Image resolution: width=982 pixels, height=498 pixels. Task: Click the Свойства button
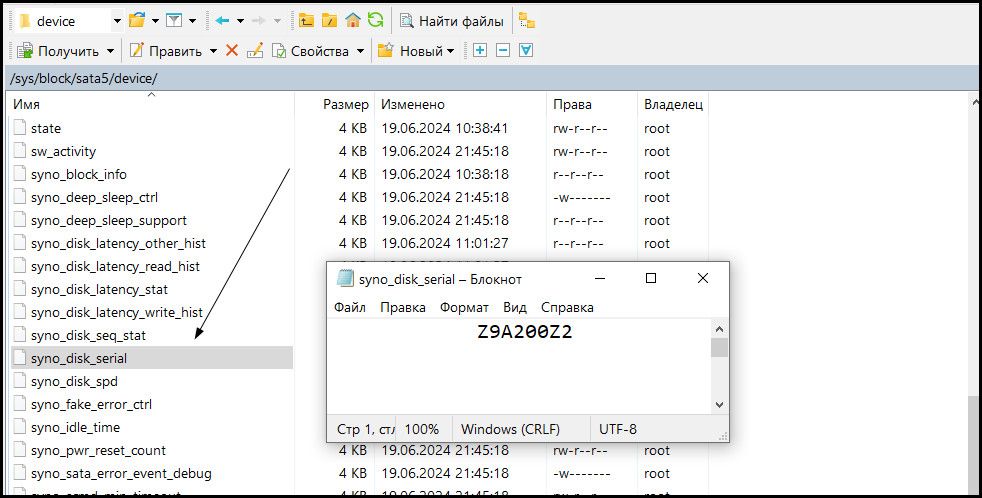[319, 50]
